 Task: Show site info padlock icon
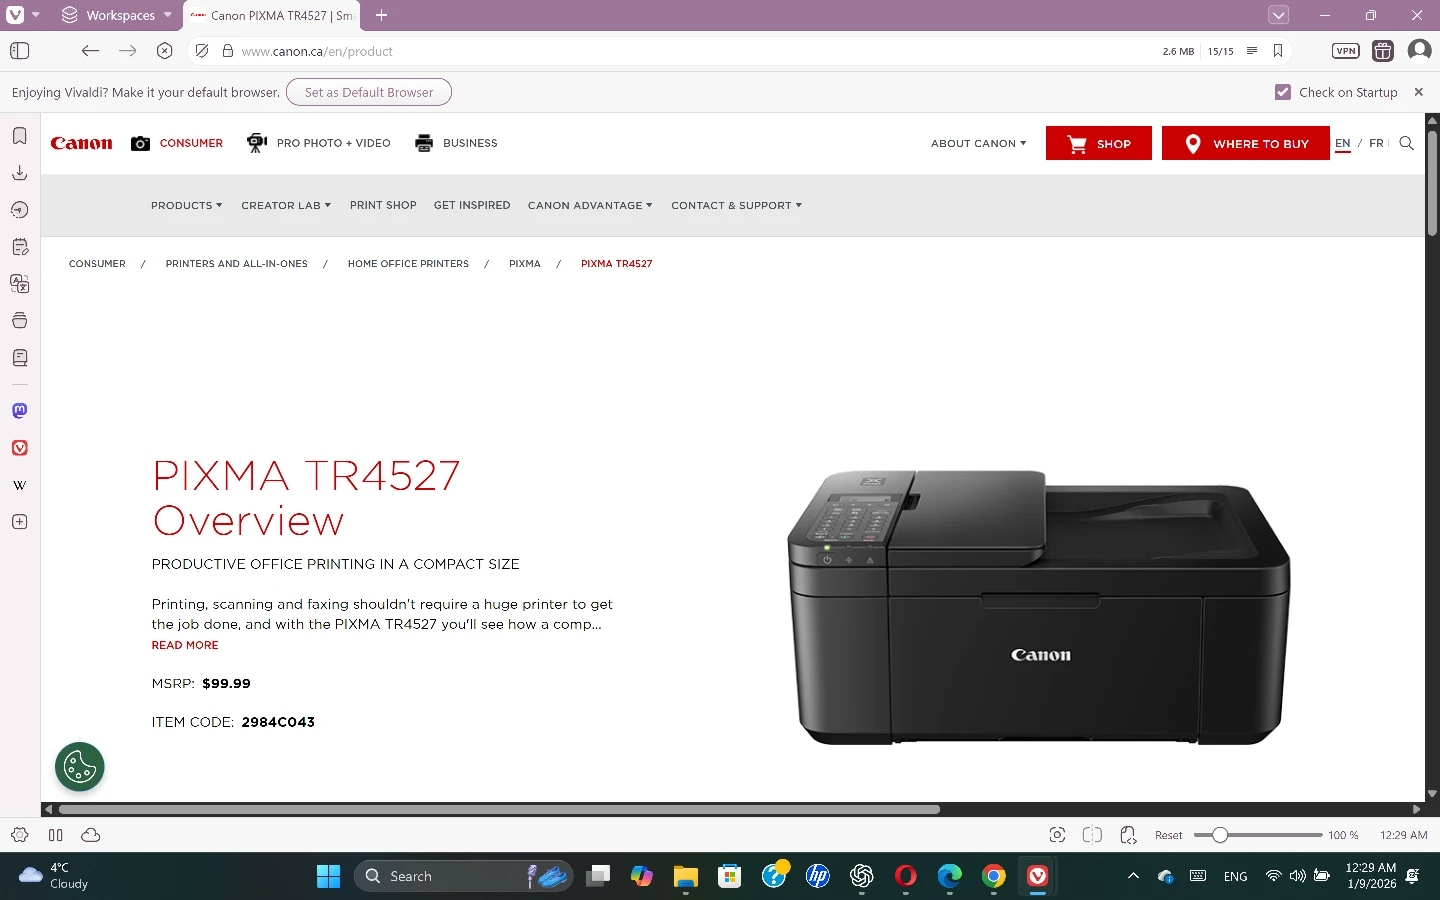[x=228, y=51]
